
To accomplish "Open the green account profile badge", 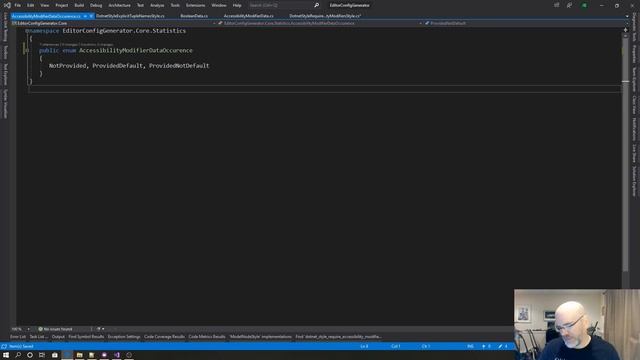I will [584, 5].
